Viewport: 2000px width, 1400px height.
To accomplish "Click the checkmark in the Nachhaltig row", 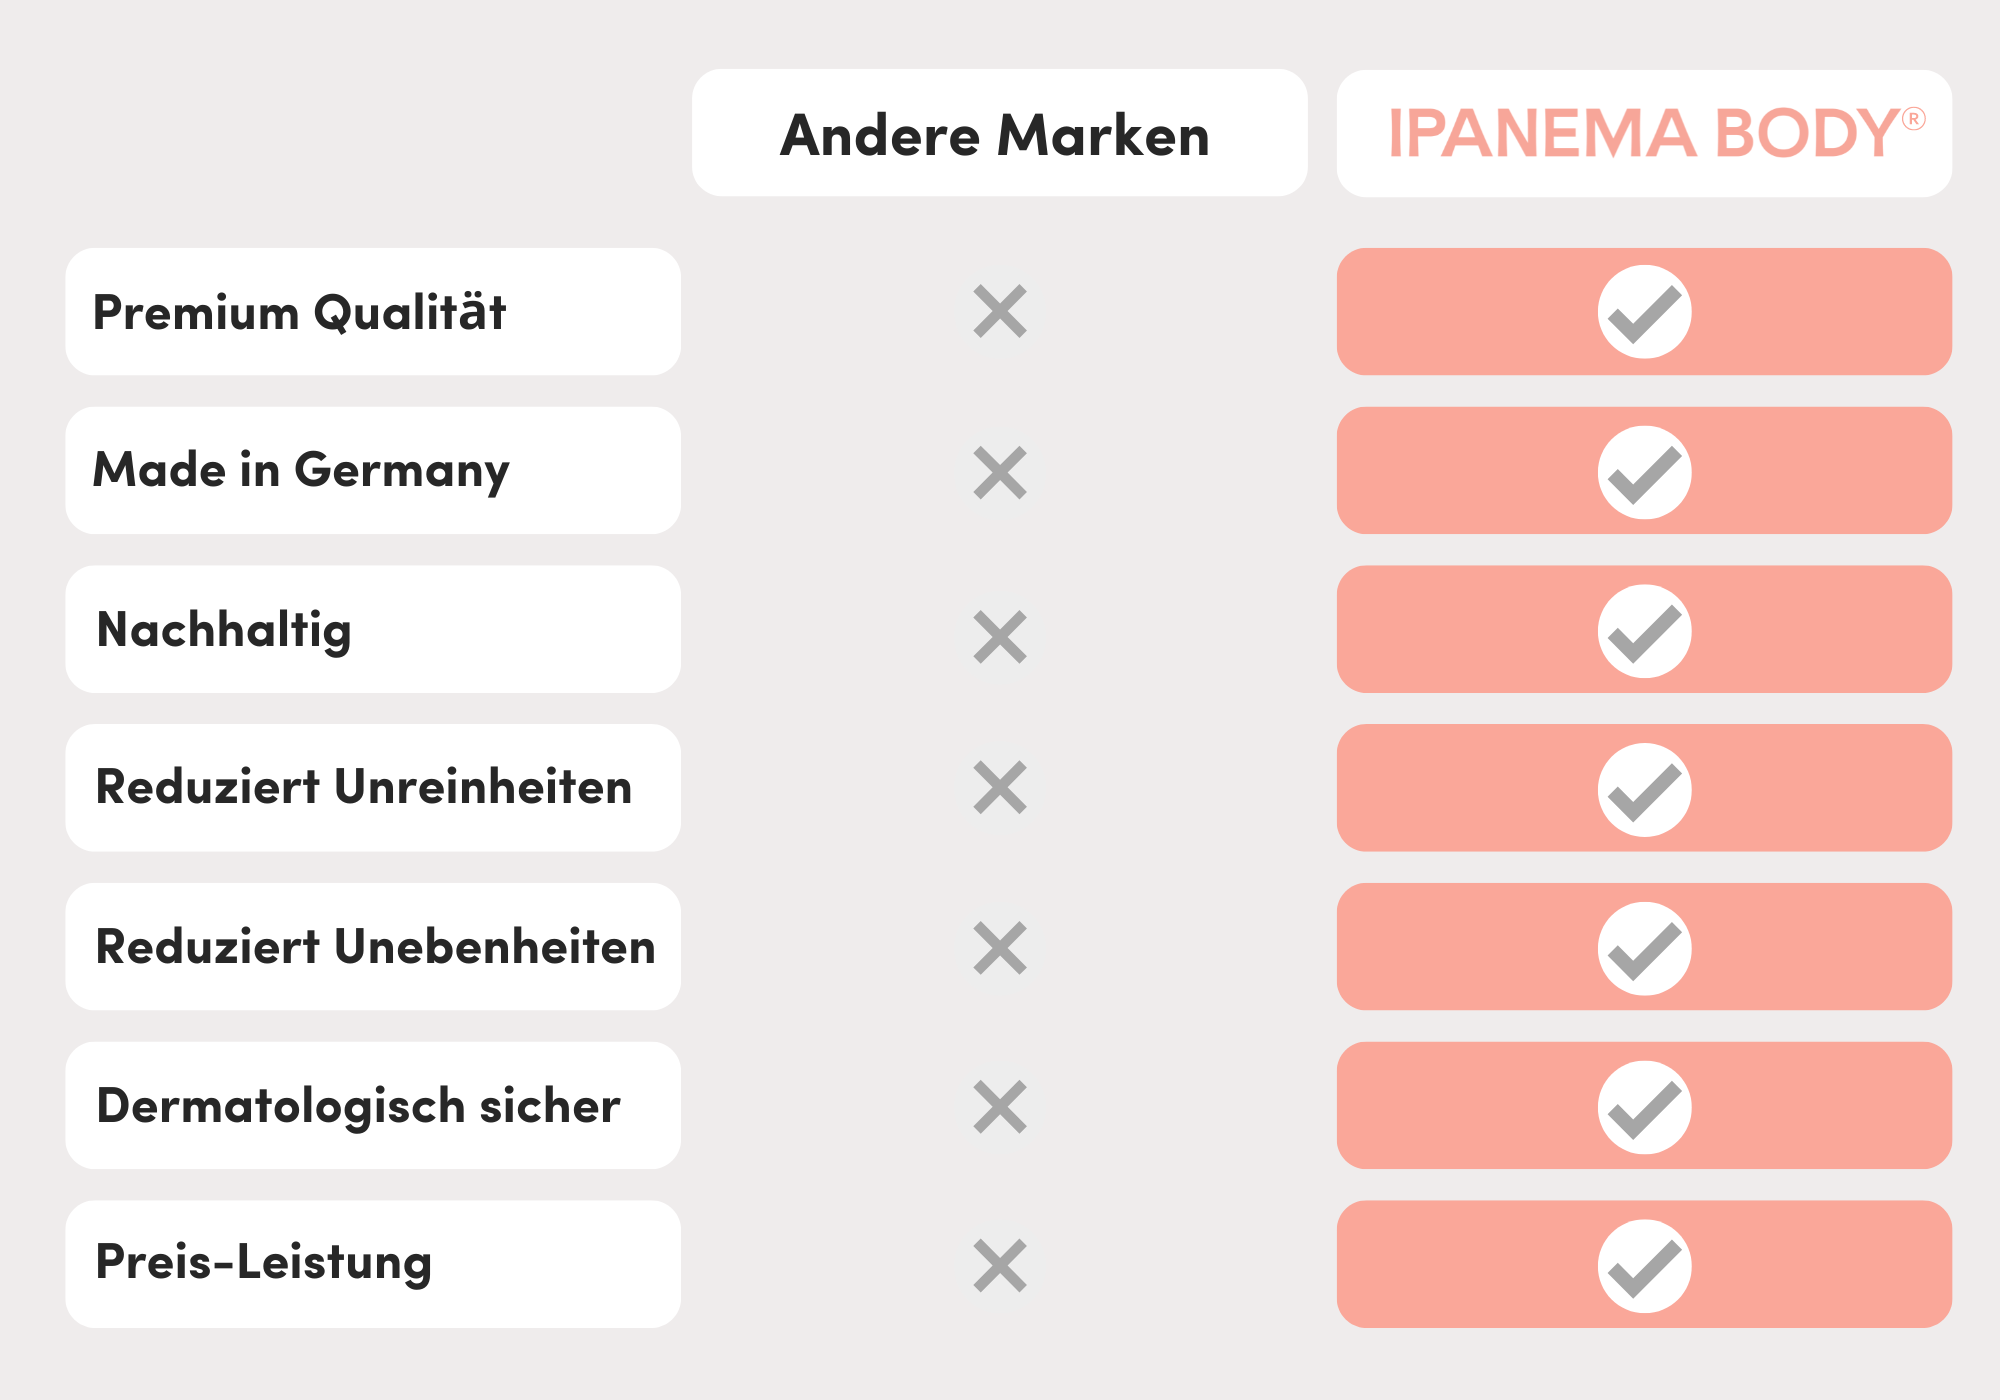I will (1644, 631).
